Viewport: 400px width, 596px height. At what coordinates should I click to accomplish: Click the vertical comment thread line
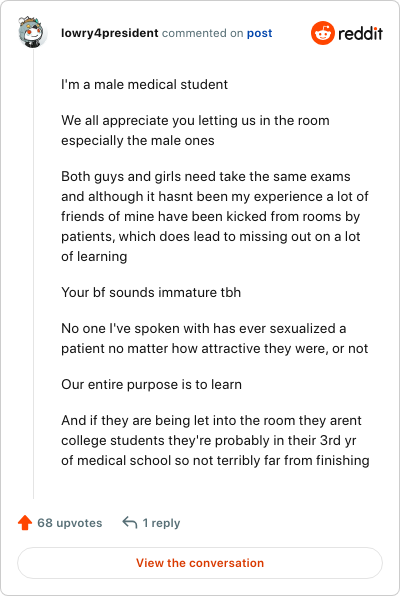click(x=33, y=274)
